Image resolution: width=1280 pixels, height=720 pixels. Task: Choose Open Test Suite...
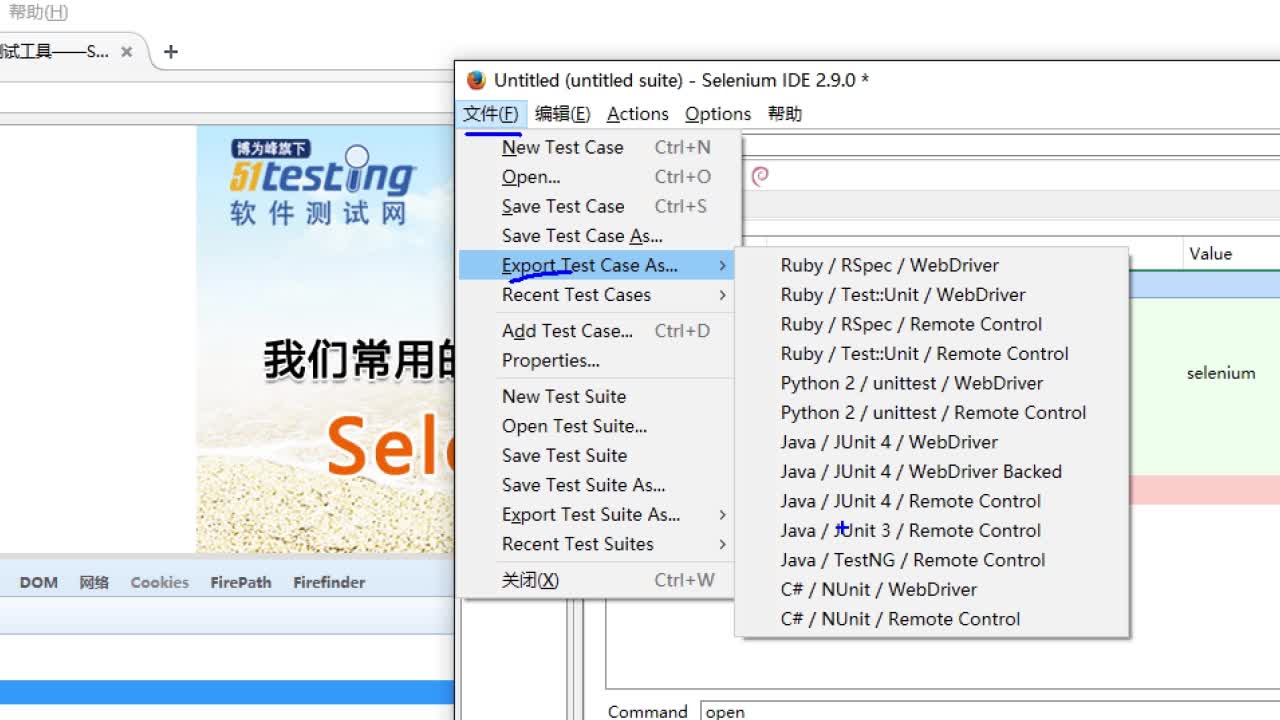coord(598,426)
